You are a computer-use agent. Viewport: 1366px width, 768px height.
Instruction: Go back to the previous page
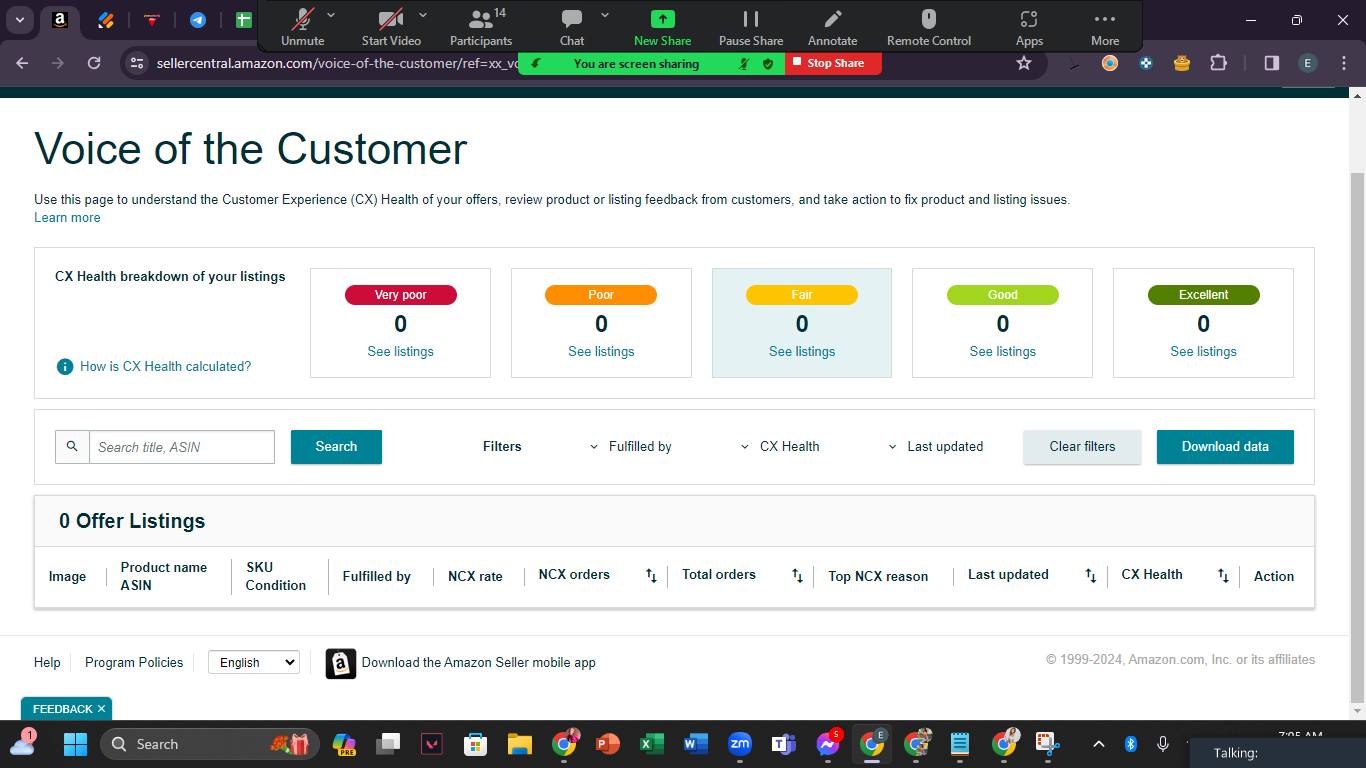tap(23, 63)
